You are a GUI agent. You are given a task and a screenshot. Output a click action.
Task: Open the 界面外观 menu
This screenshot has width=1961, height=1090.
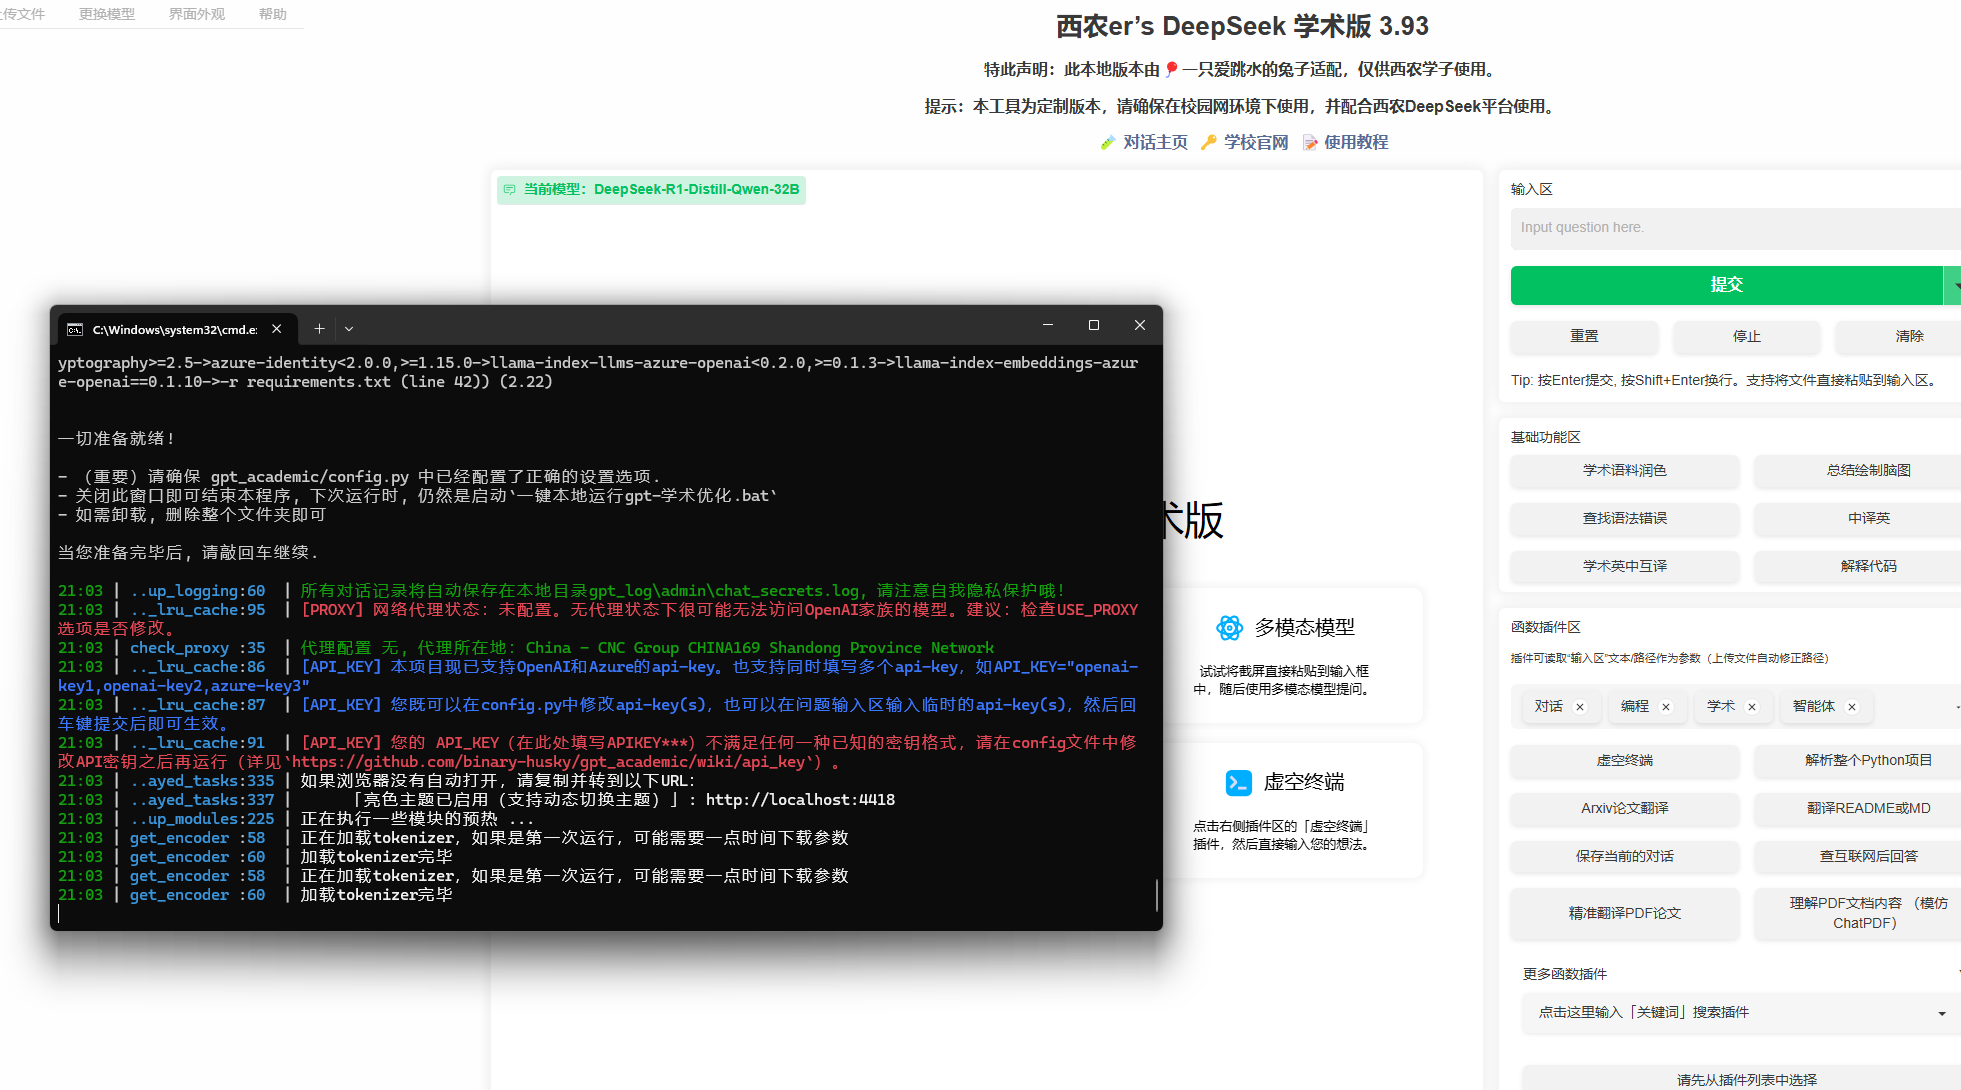pos(197,14)
